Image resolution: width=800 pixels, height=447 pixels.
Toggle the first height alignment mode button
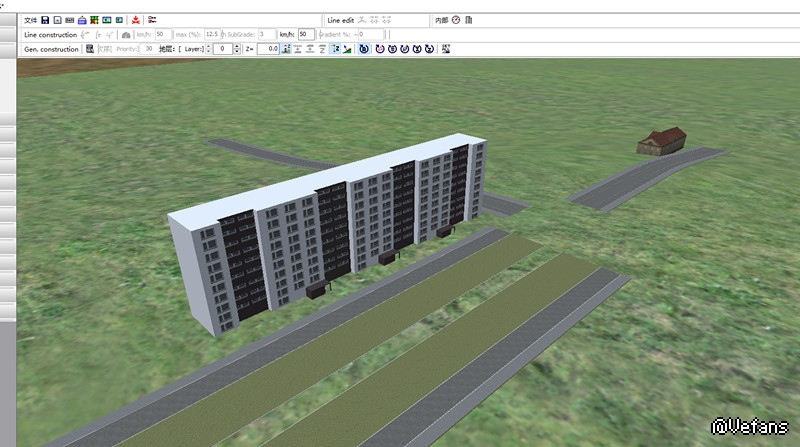(x=287, y=48)
